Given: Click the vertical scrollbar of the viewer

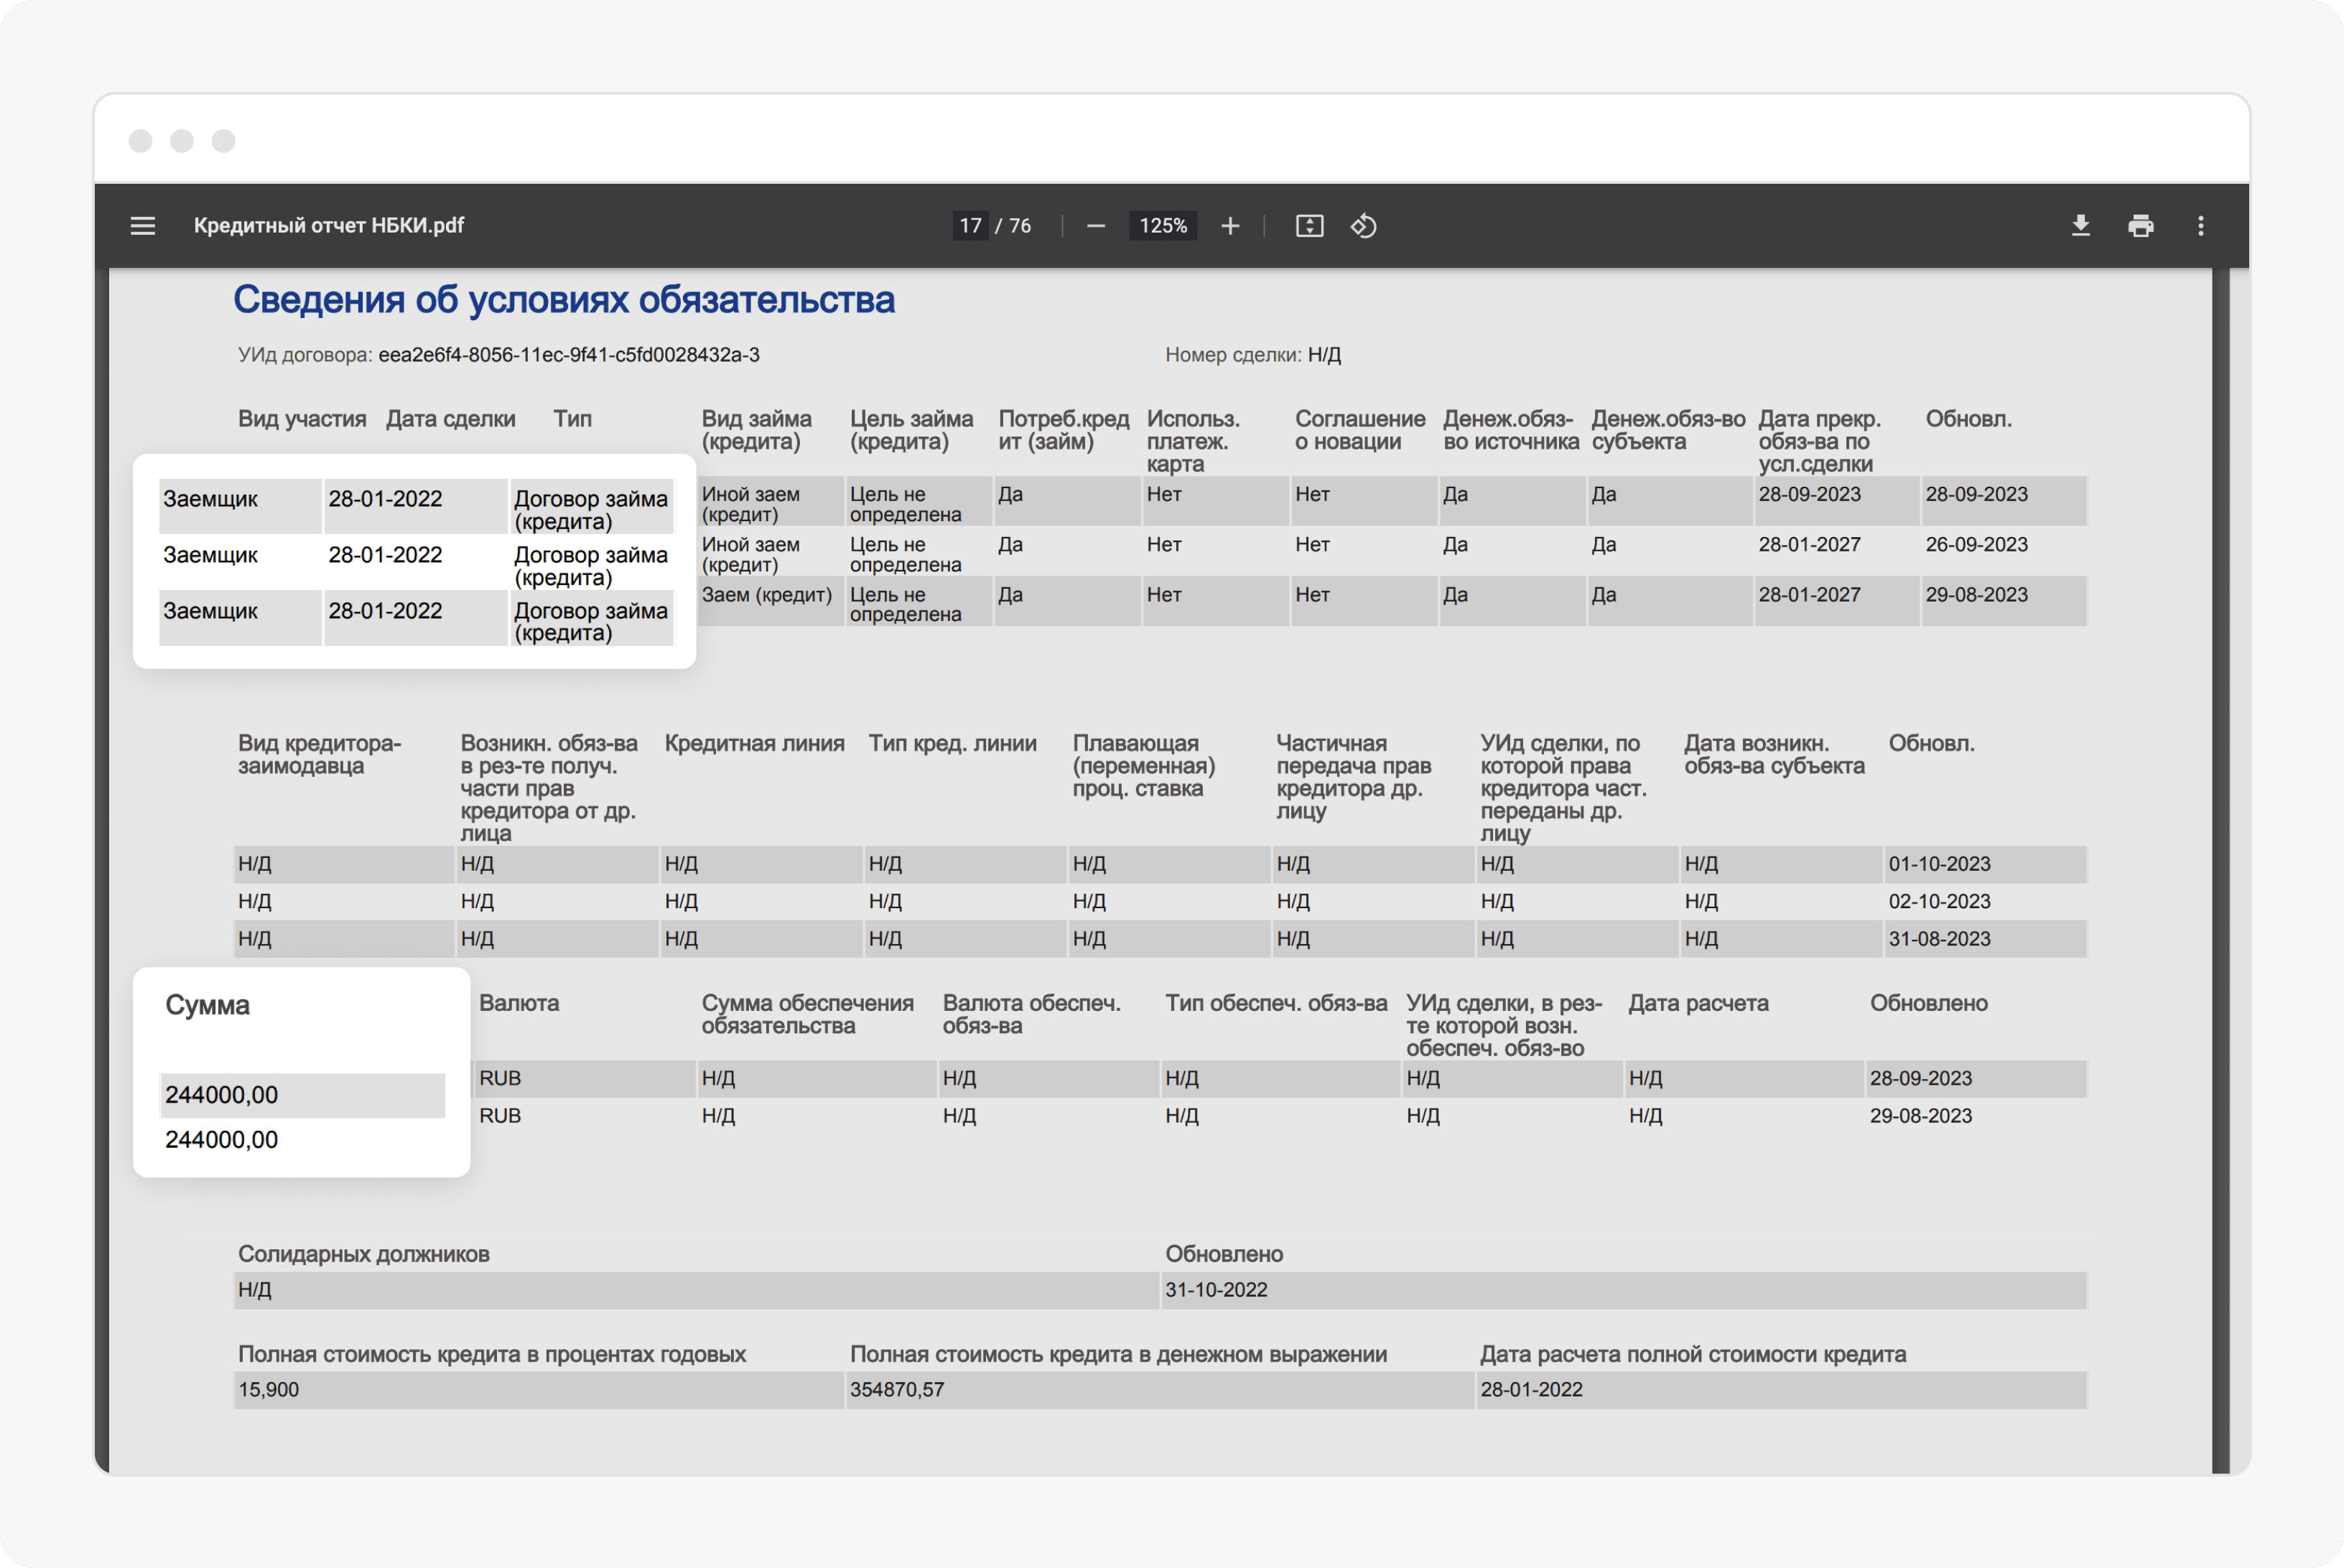Looking at the screenshot, I should [2220, 870].
